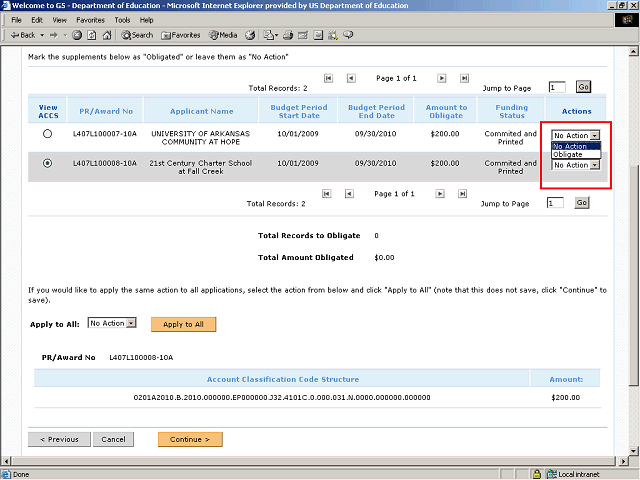The image size is (640, 480).
Task: Click the PR/Award No column header
Action: click(x=106, y=111)
